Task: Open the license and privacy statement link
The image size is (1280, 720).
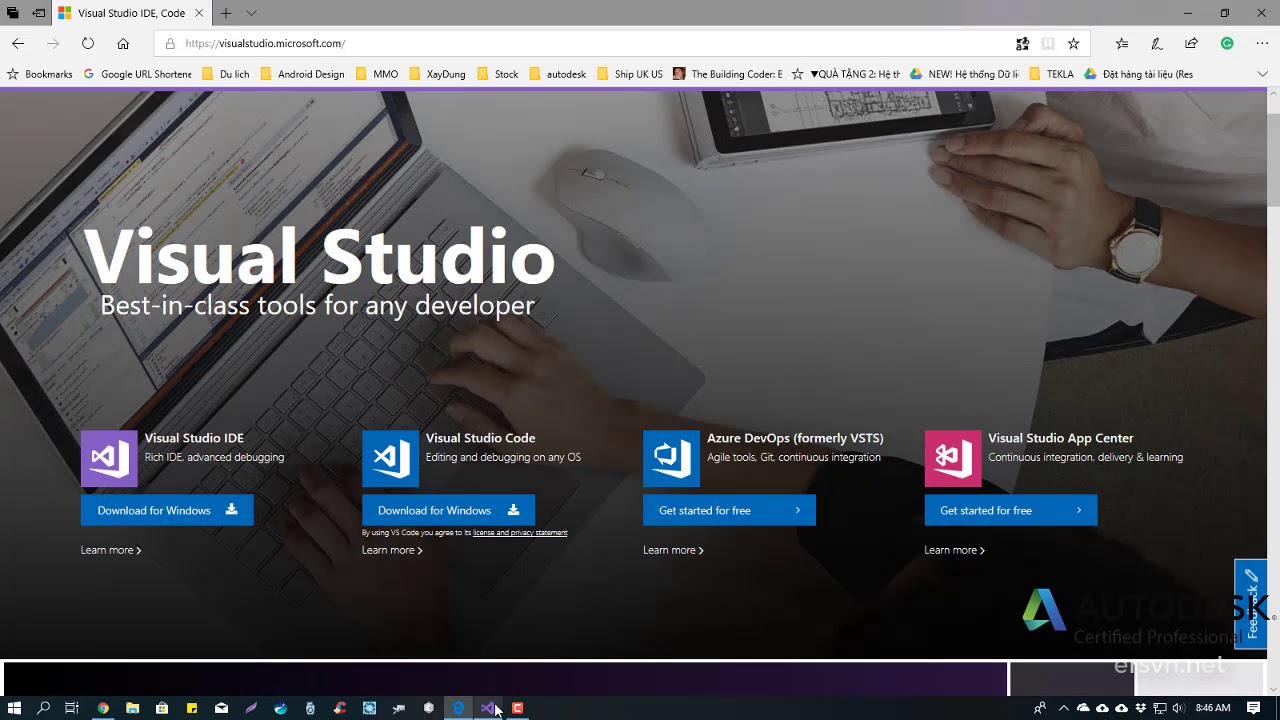Action: click(x=520, y=533)
